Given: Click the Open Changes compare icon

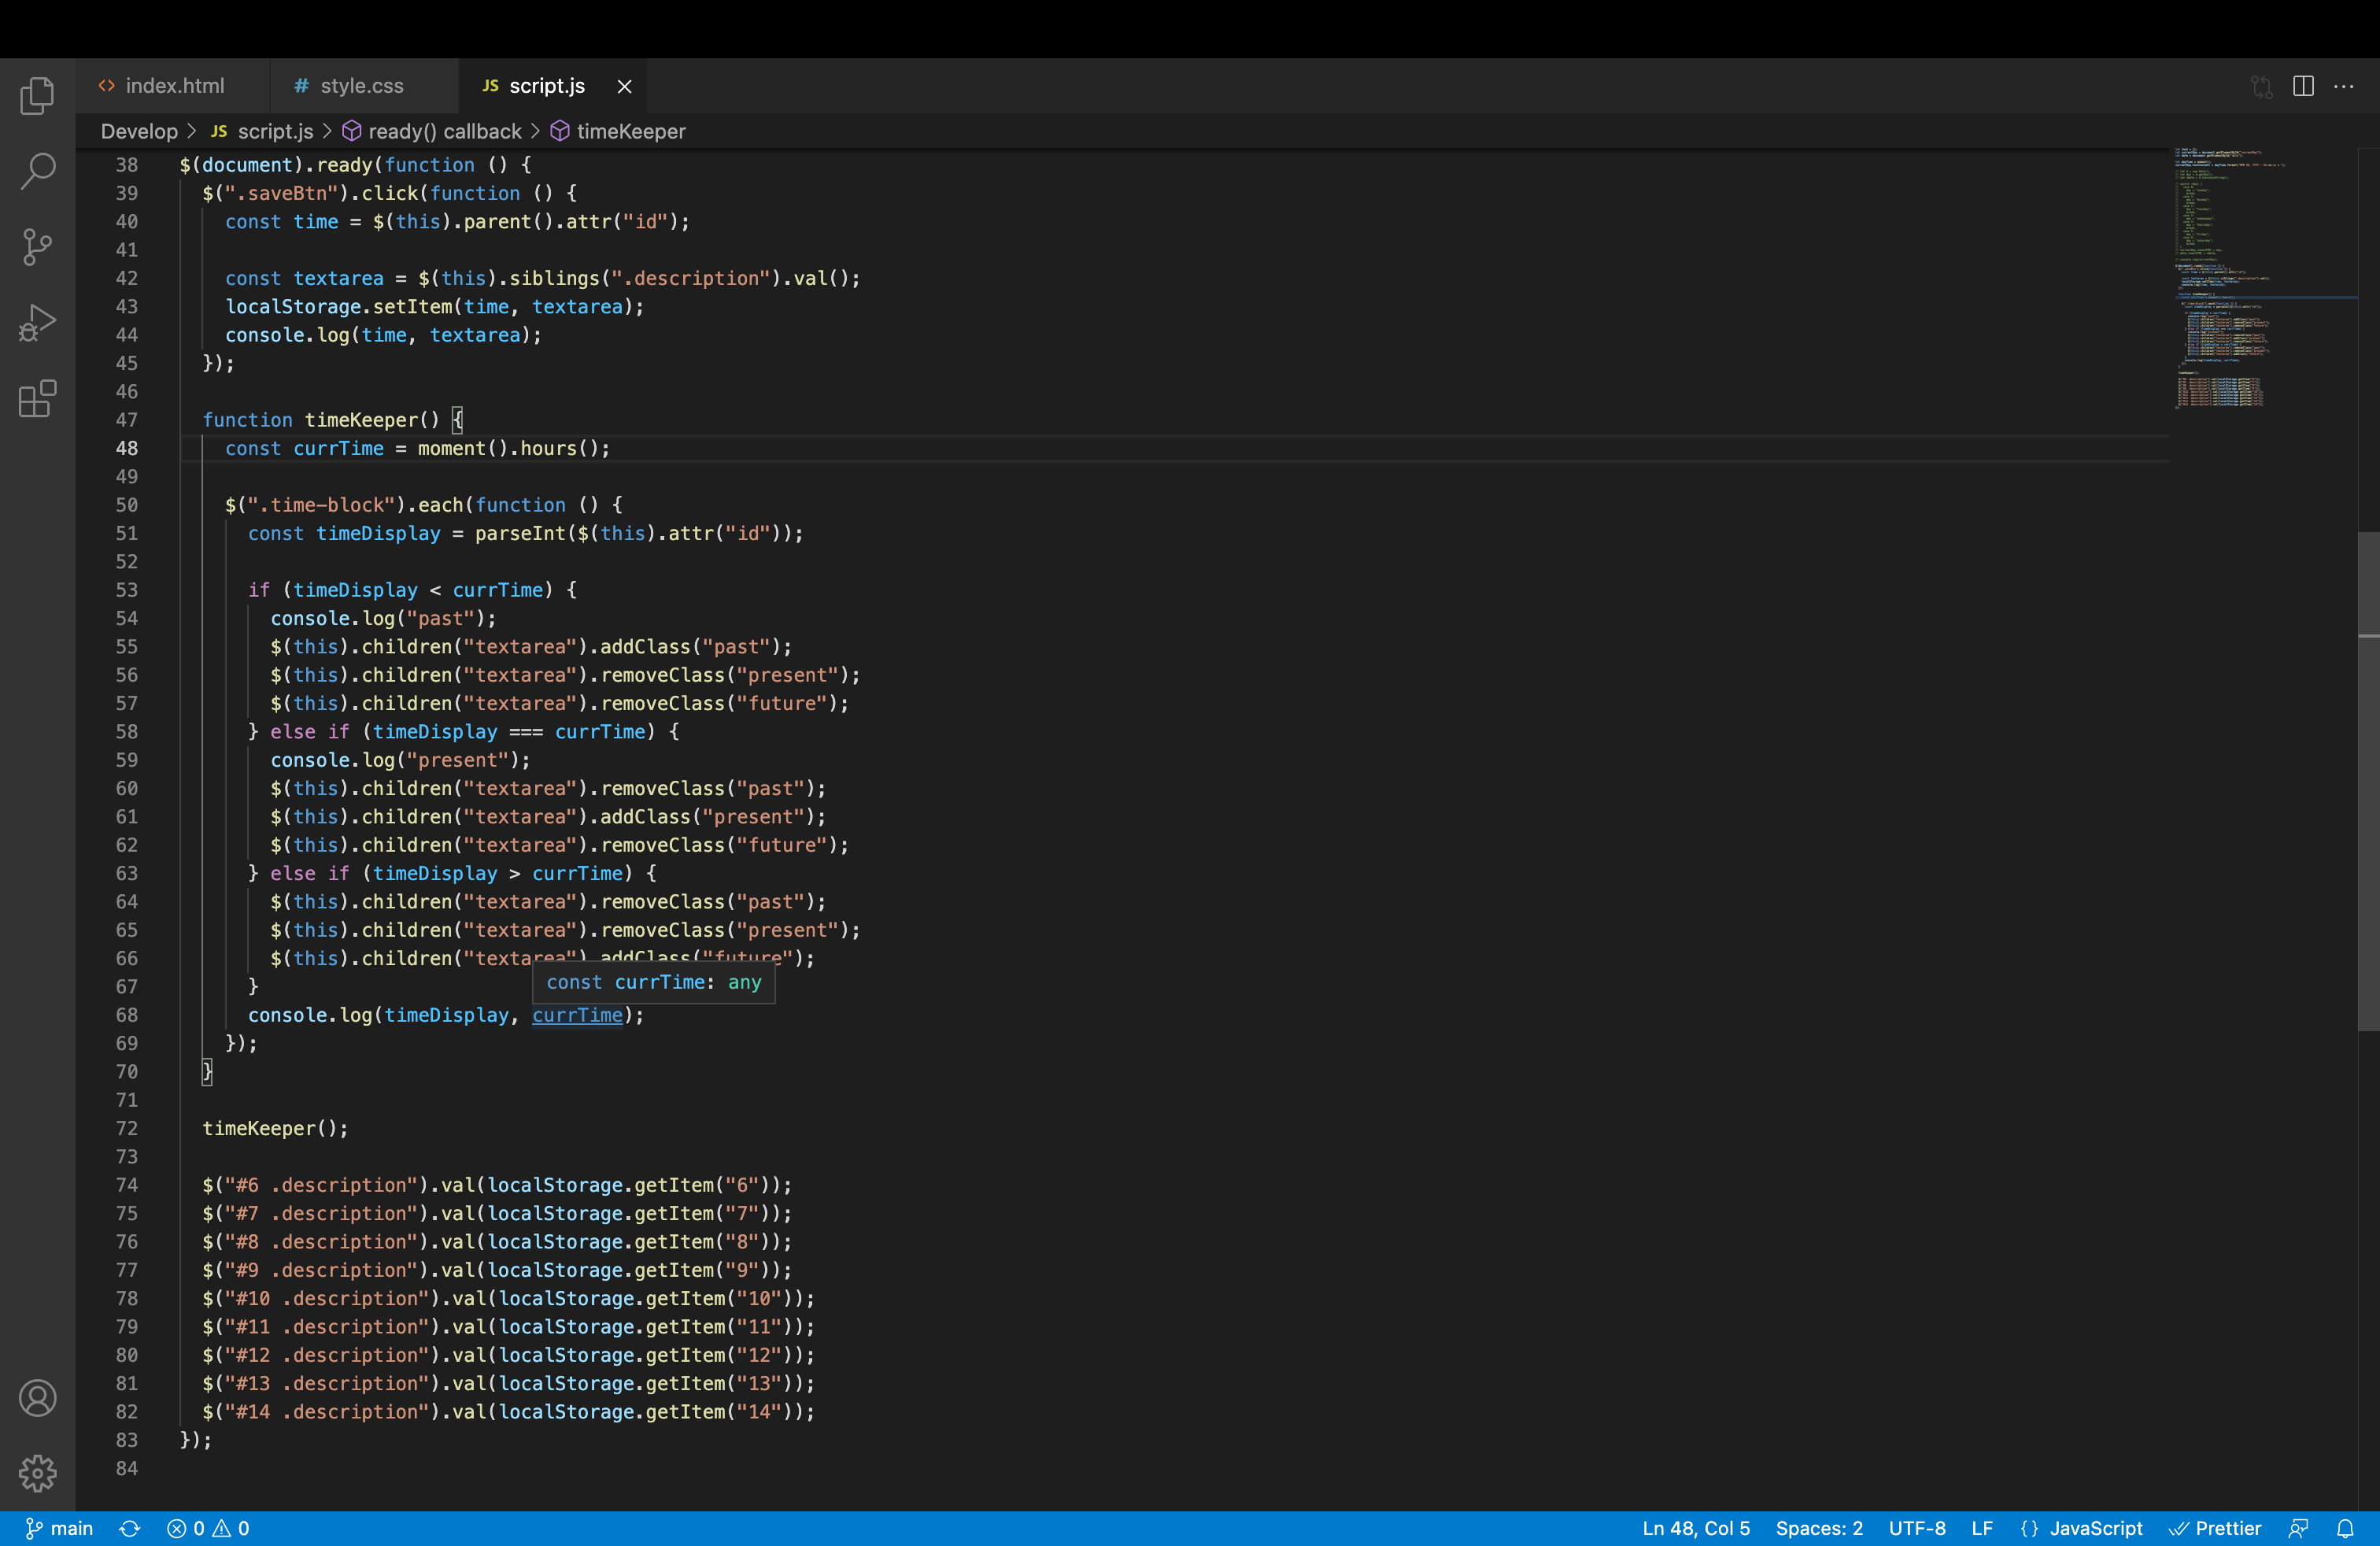Looking at the screenshot, I should point(2262,86).
